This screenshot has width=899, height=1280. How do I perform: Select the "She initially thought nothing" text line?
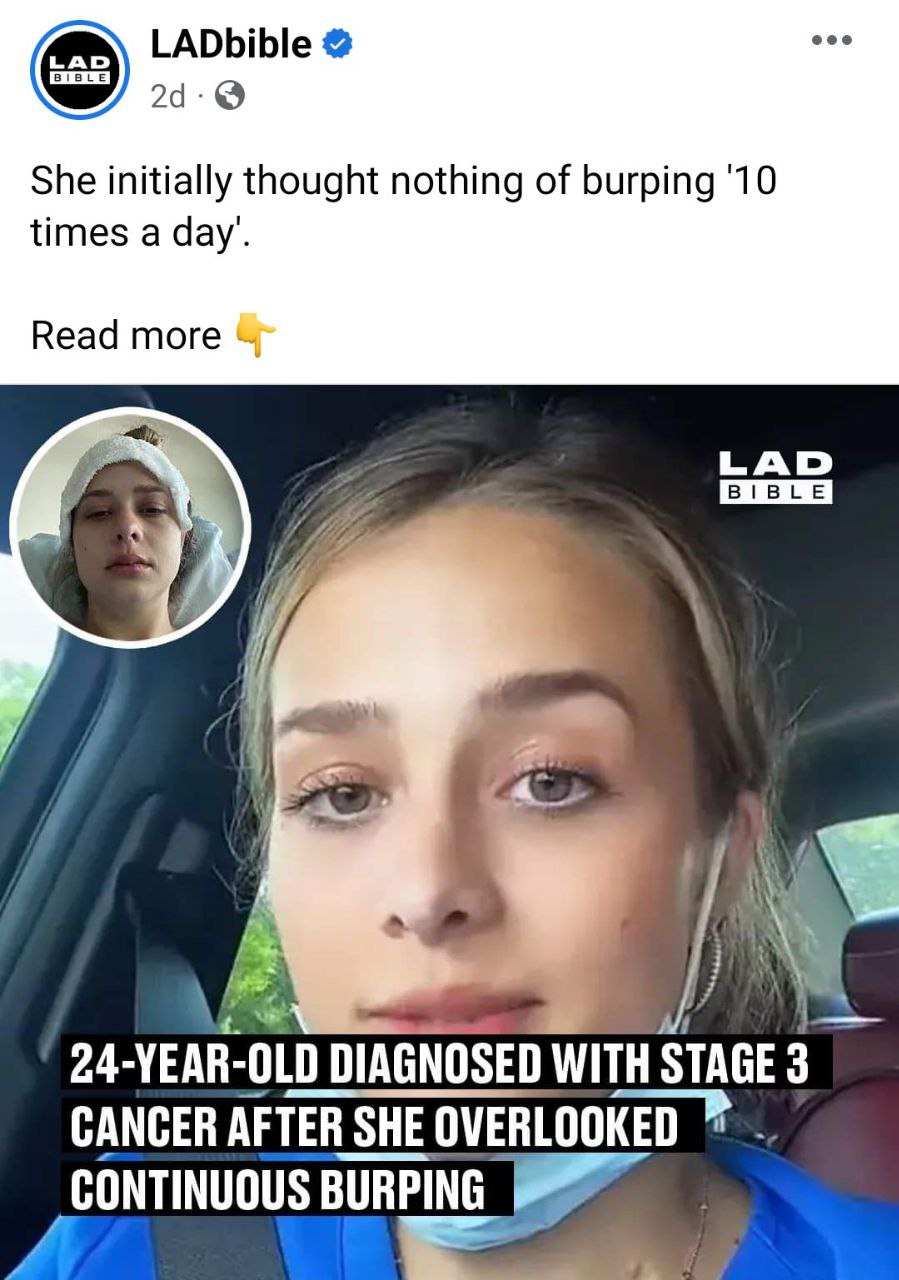point(403,182)
